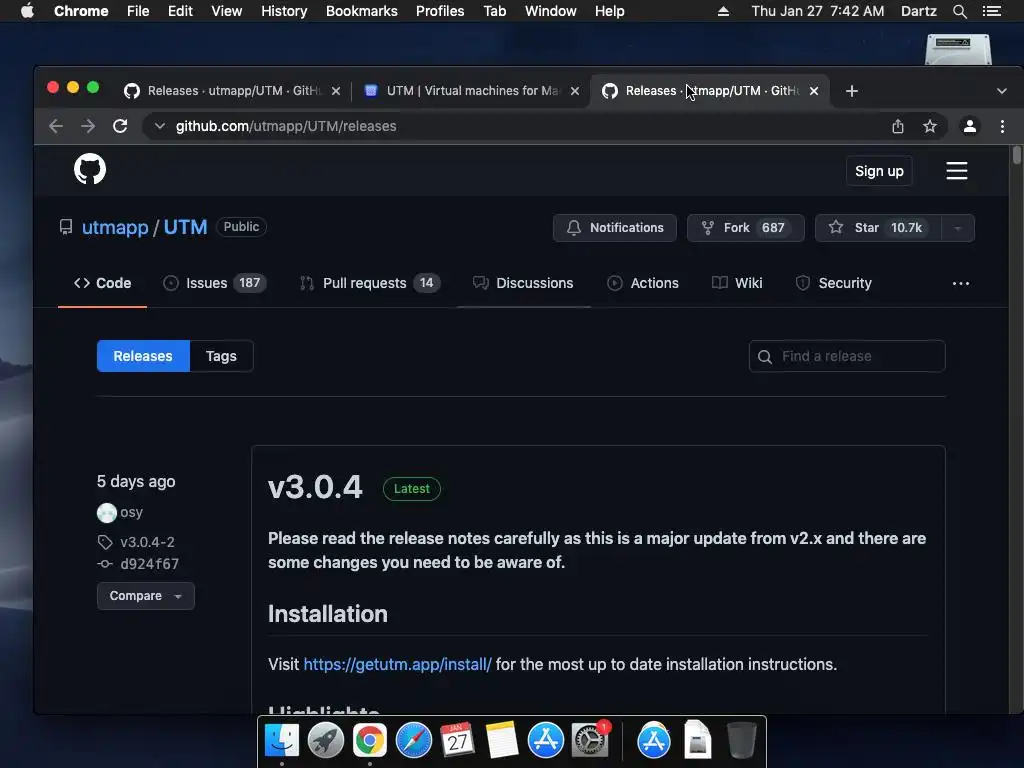Screen dimensions: 1024x768
Task: Star the UTM repository
Action: [878, 228]
